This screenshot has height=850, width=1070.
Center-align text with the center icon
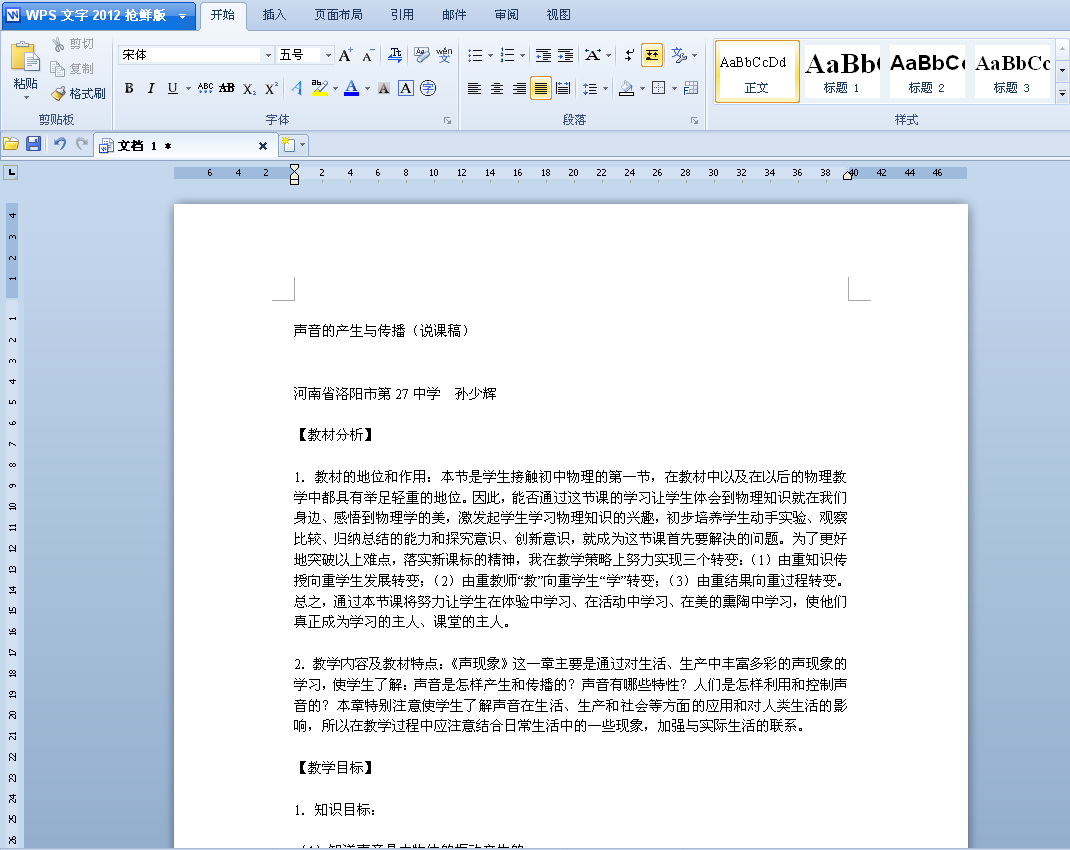[497, 88]
